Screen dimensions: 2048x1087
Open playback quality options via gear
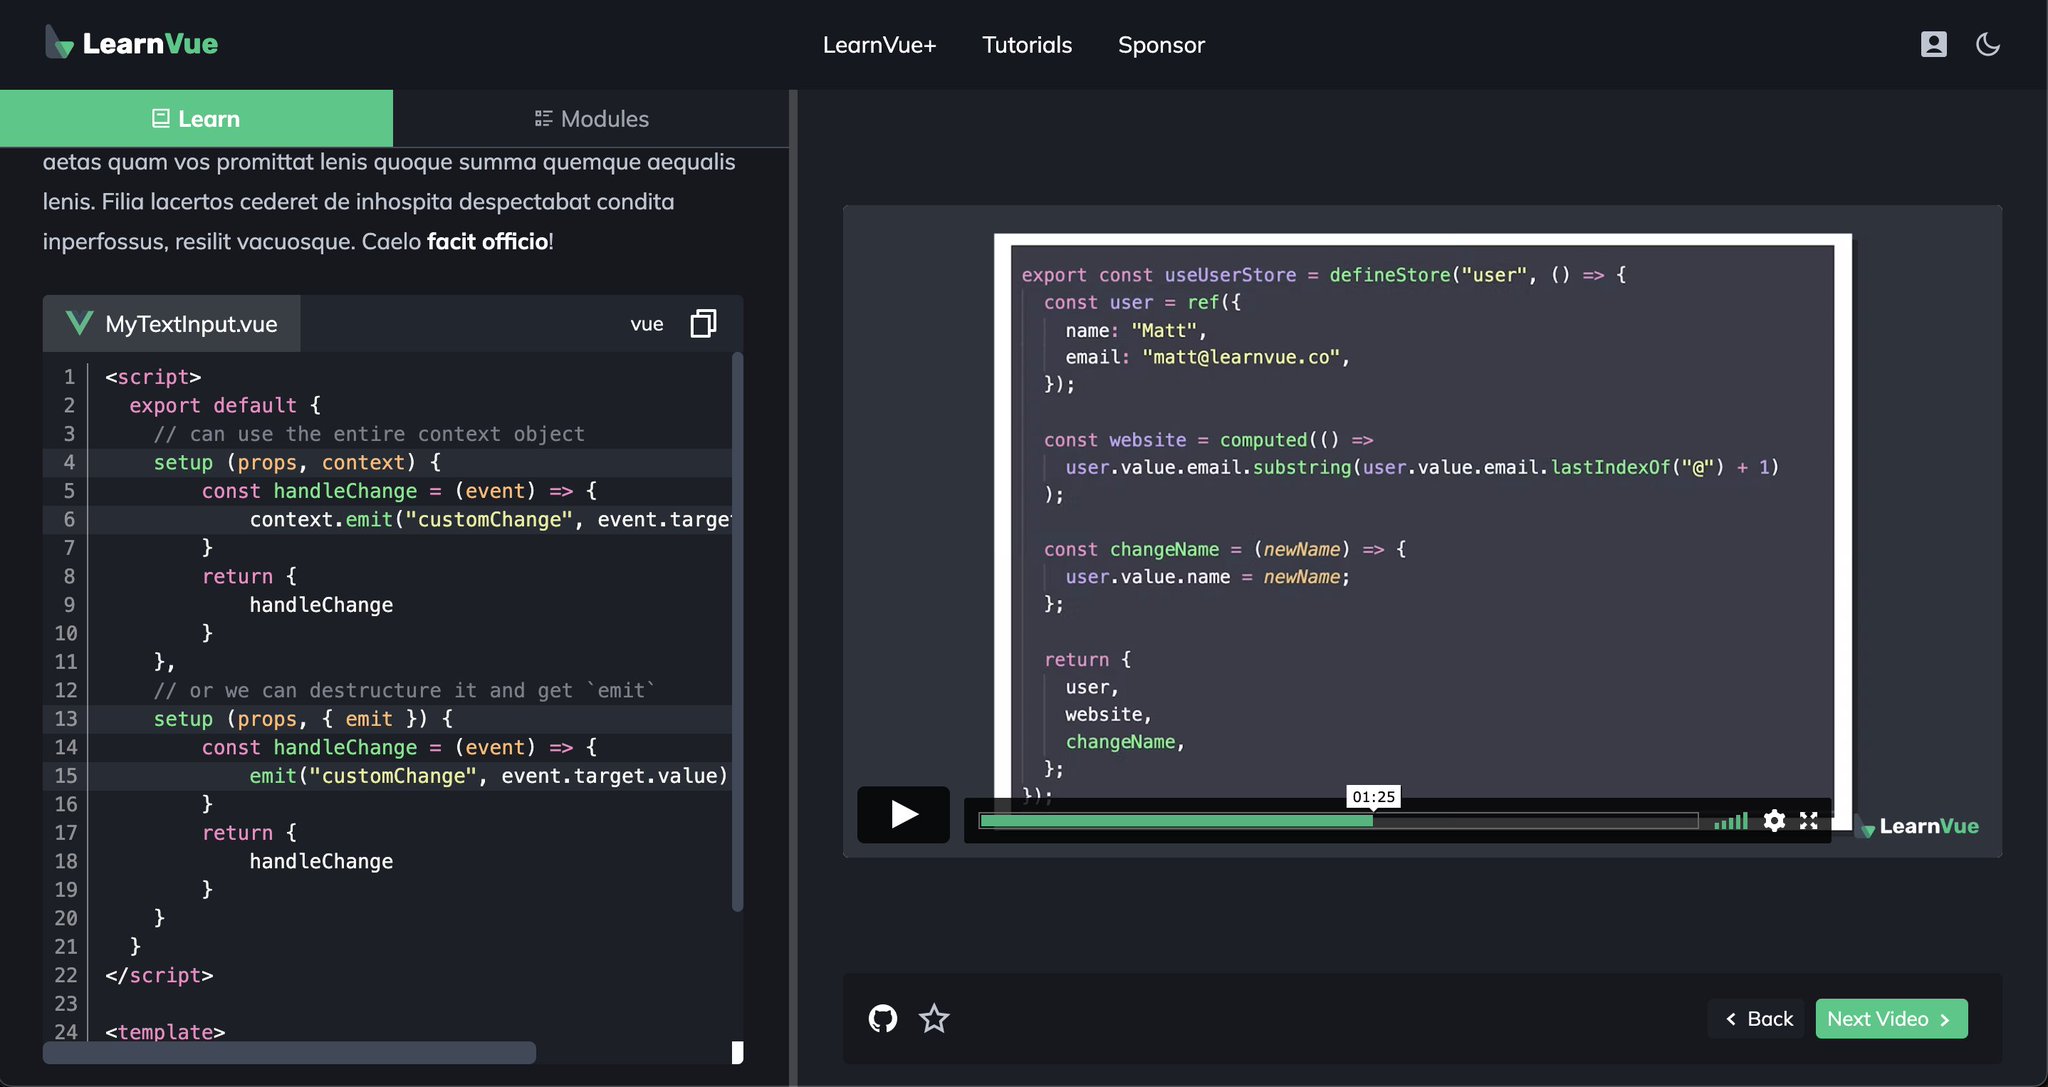pyautogui.click(x=1774, y=821)
